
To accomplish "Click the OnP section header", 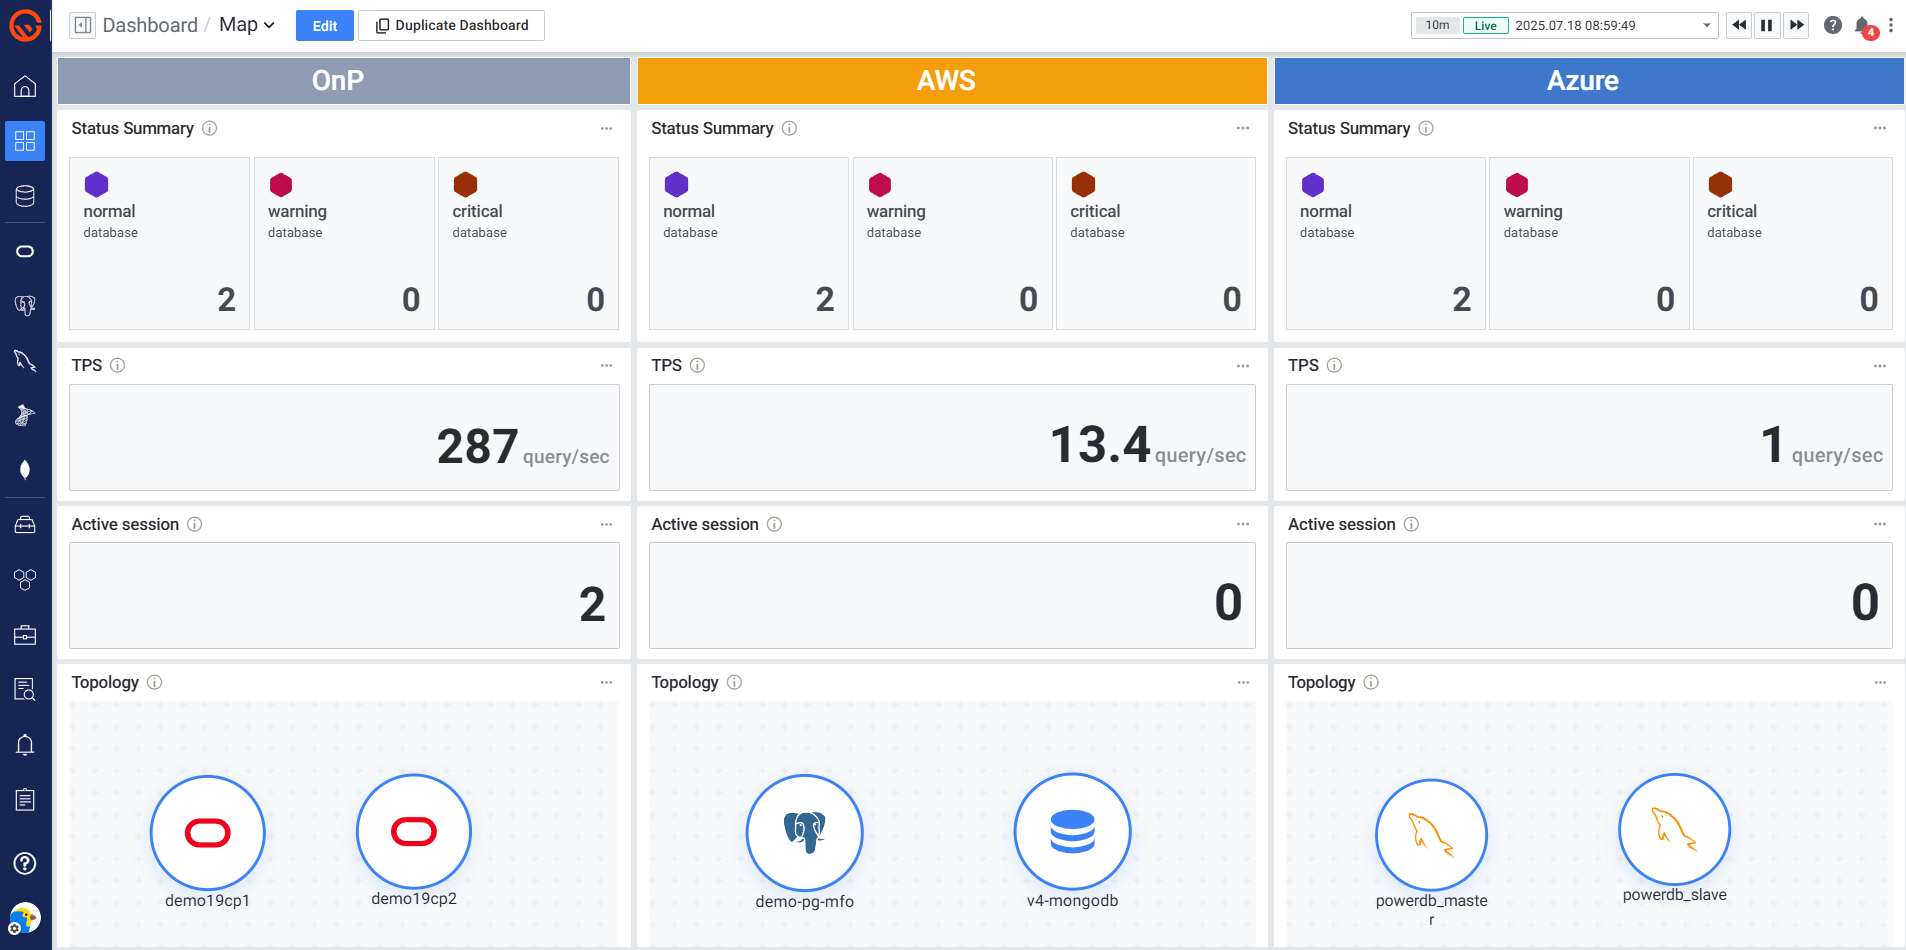I will point(344,80).
